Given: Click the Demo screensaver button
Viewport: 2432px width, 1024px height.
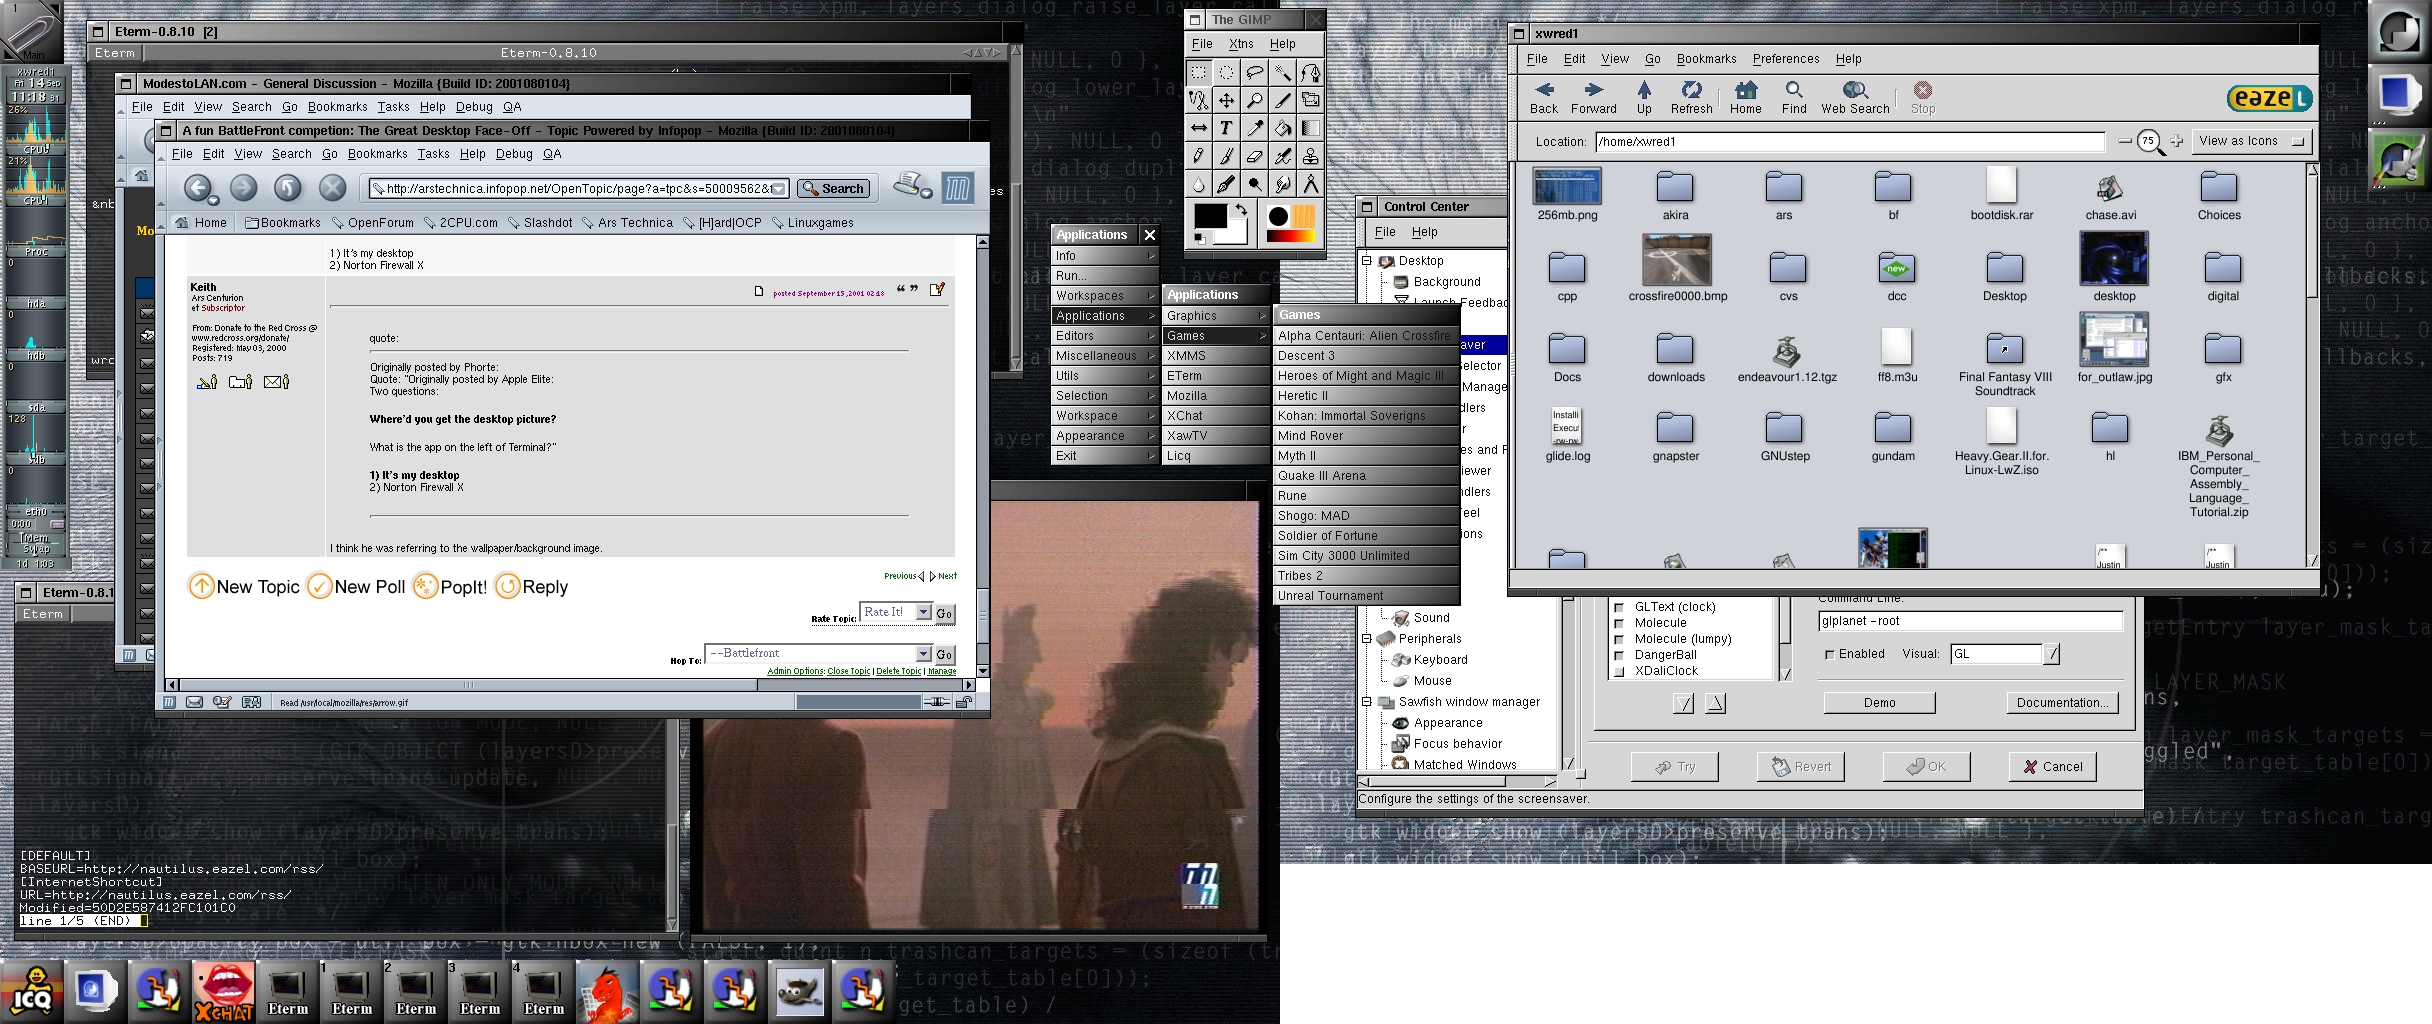Looking at the screenshot, I should 1879,703.
